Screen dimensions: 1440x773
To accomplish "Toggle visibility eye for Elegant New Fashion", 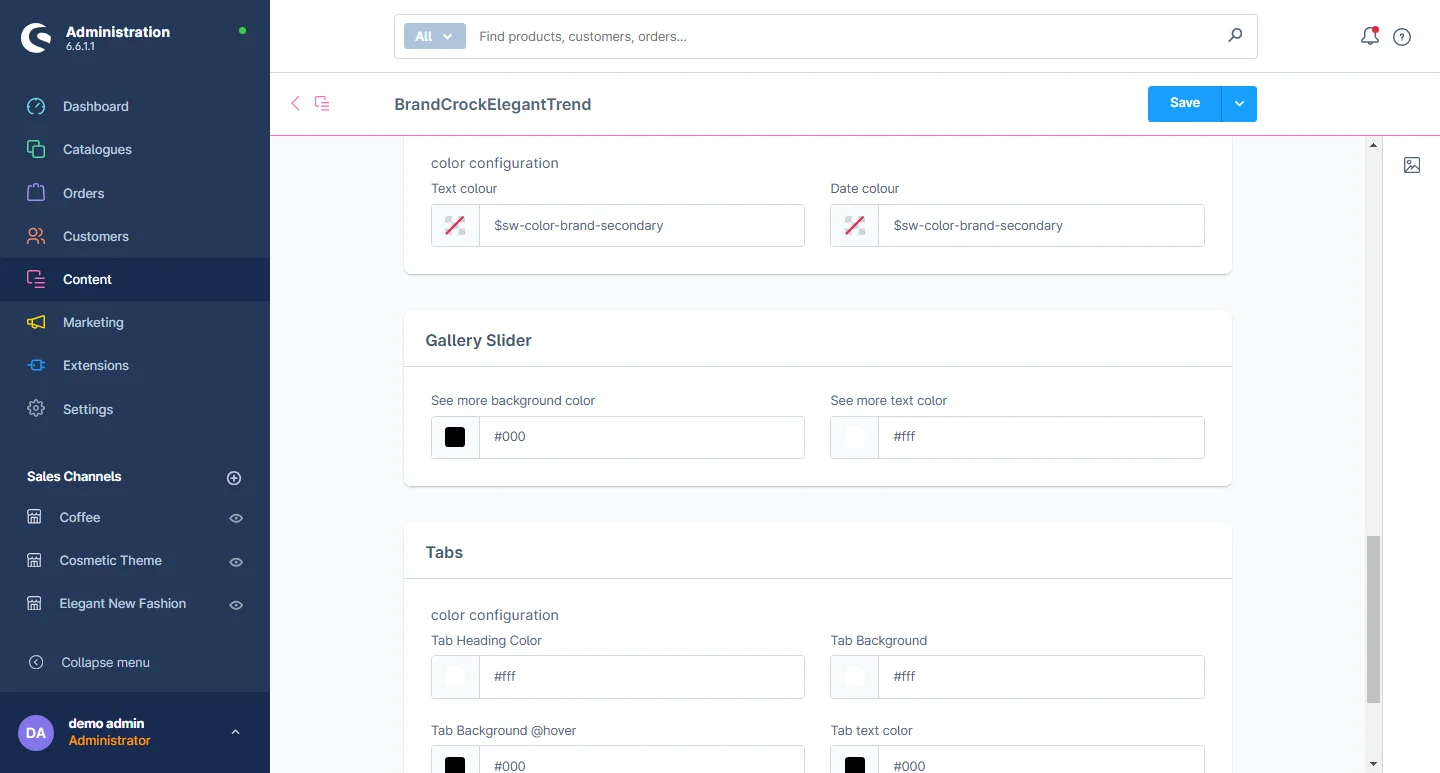I will (236, 605).
